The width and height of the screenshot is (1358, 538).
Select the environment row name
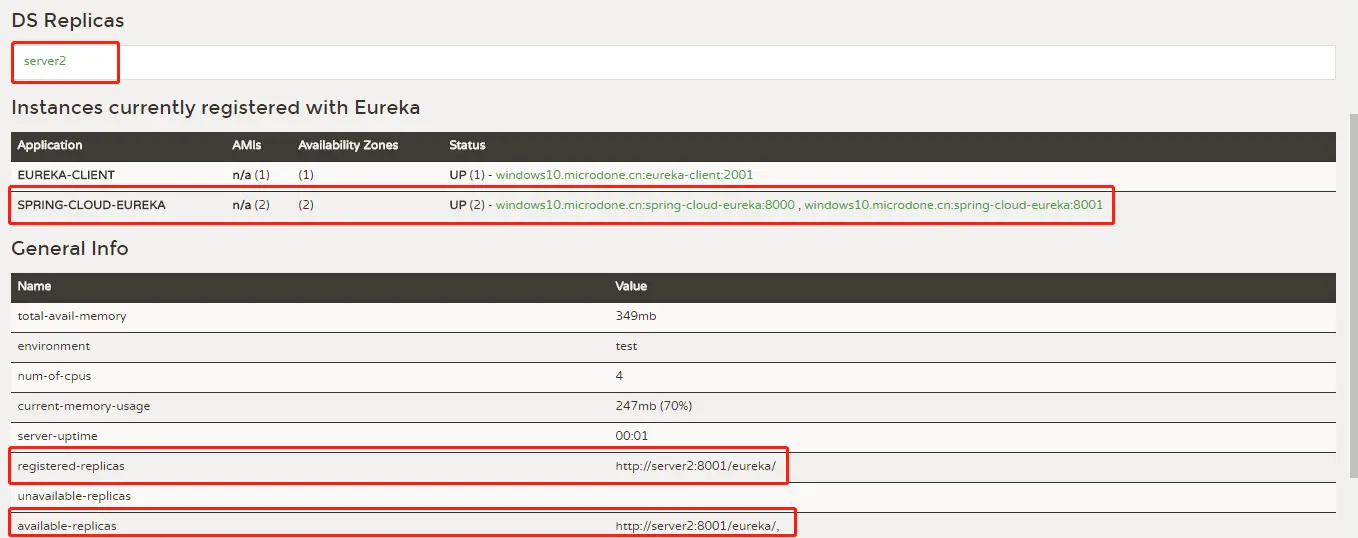[54, 346]
